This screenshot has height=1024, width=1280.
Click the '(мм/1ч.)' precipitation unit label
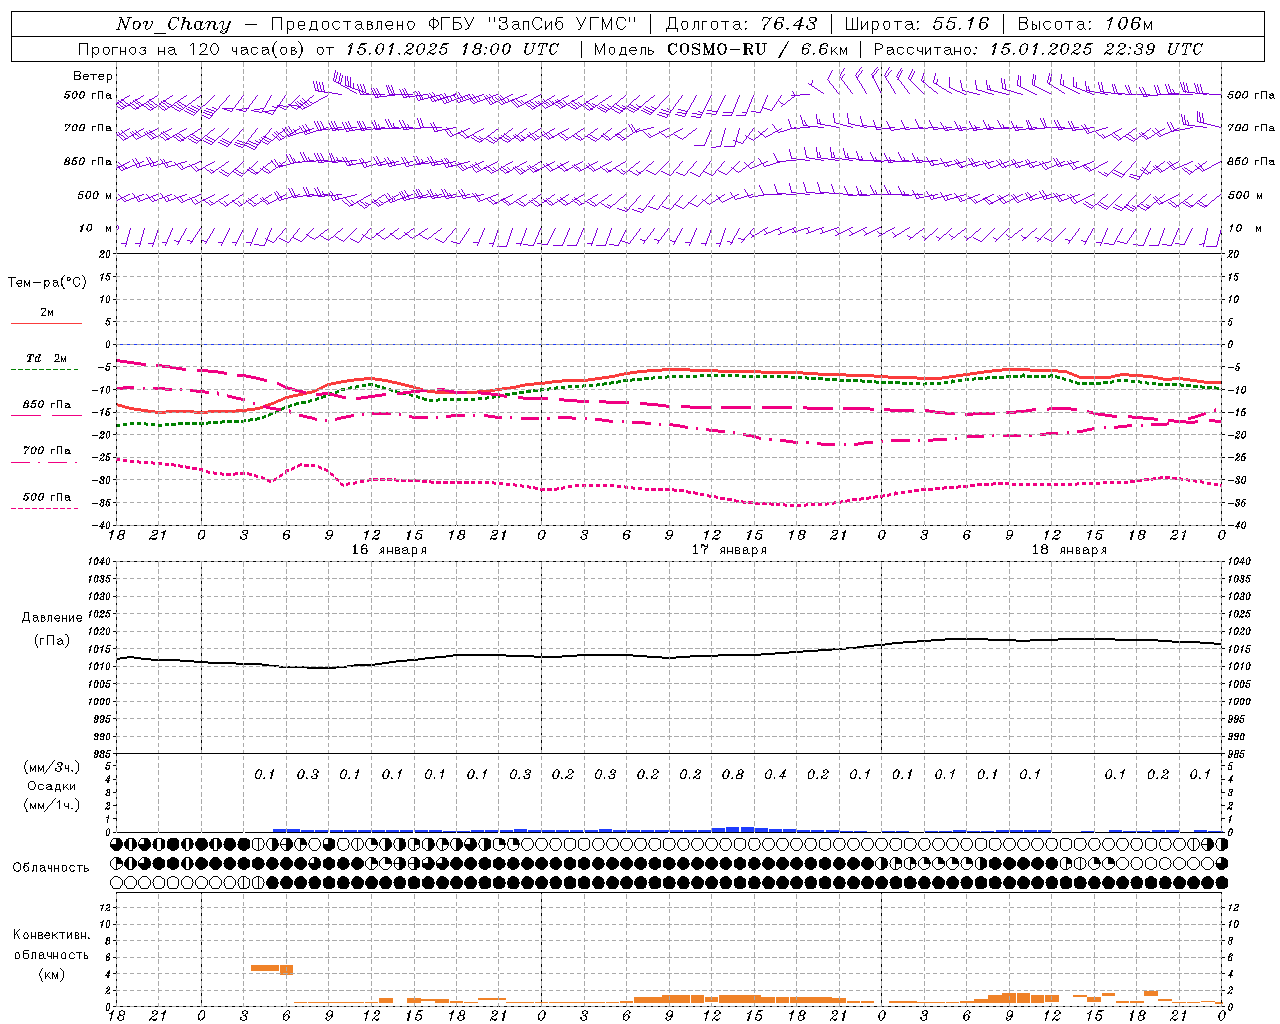pyautogui.click(x=52, y=805)
